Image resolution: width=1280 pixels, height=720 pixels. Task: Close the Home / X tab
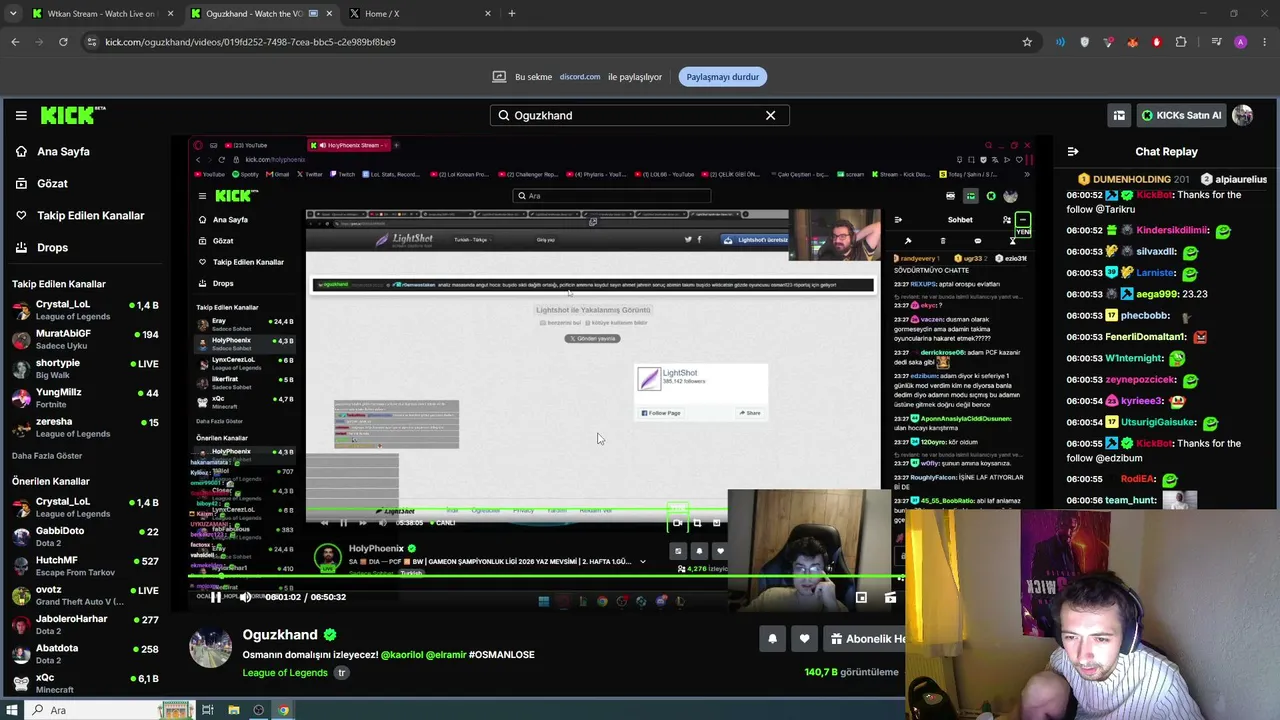tap(488, 14)
